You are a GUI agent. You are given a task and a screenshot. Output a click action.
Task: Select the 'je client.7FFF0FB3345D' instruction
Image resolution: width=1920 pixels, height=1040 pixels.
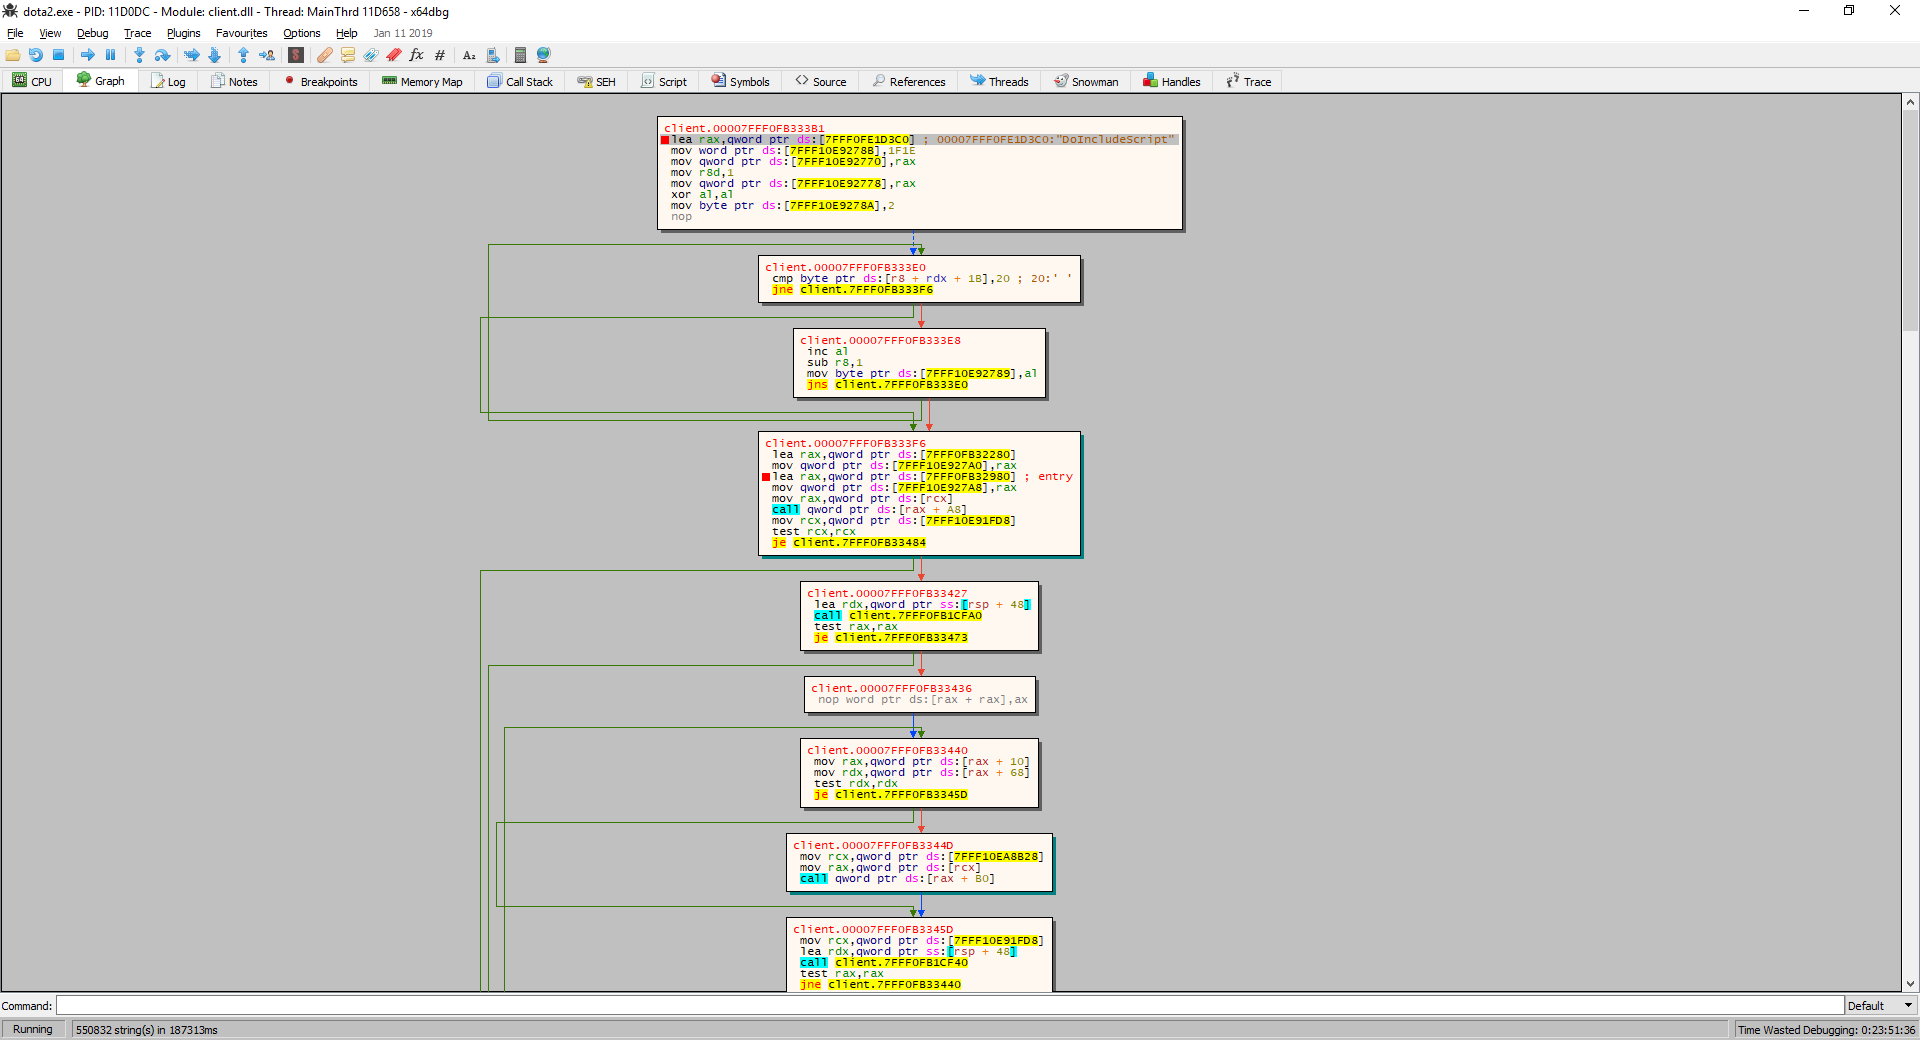click(x=891, y=795)
